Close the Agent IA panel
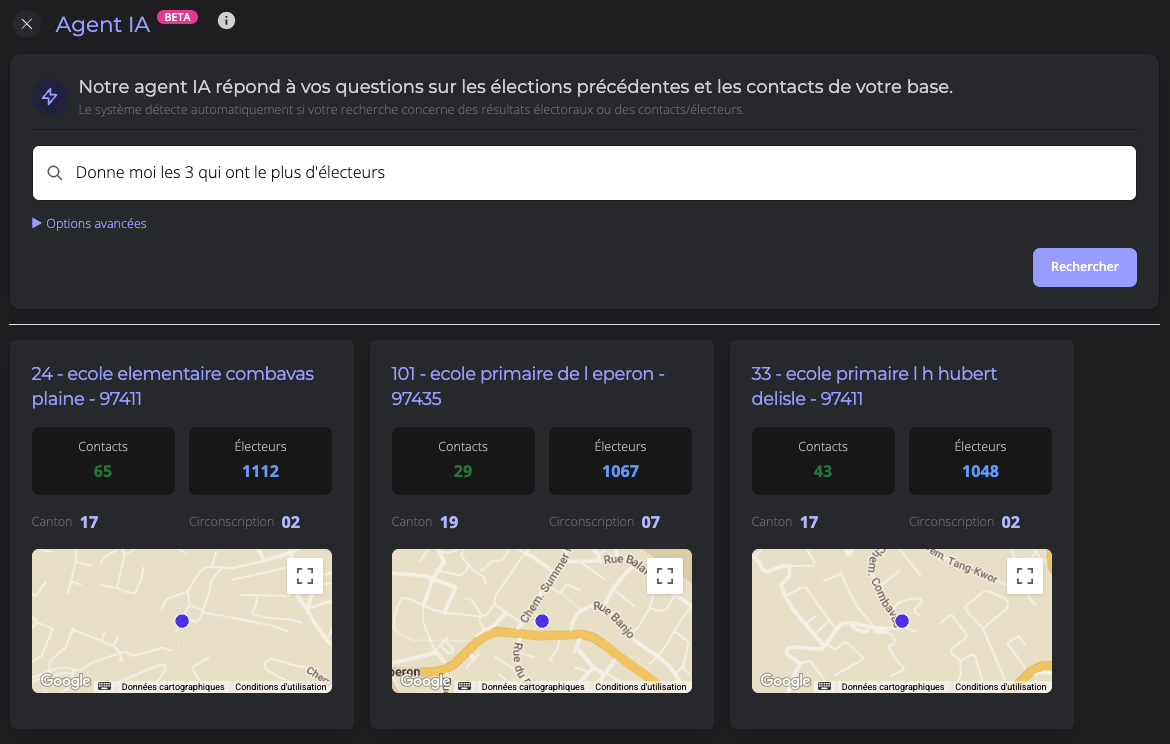 pos(27,24)
